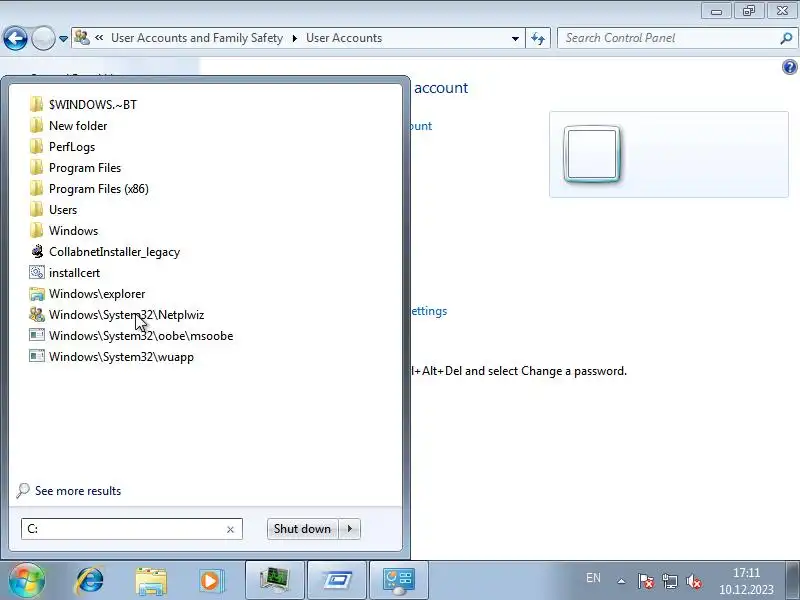The width and height of the screenshot is (800, 600).
Task: Switch to the Run dialog taskbar button
Action: [x=337, y=580]
